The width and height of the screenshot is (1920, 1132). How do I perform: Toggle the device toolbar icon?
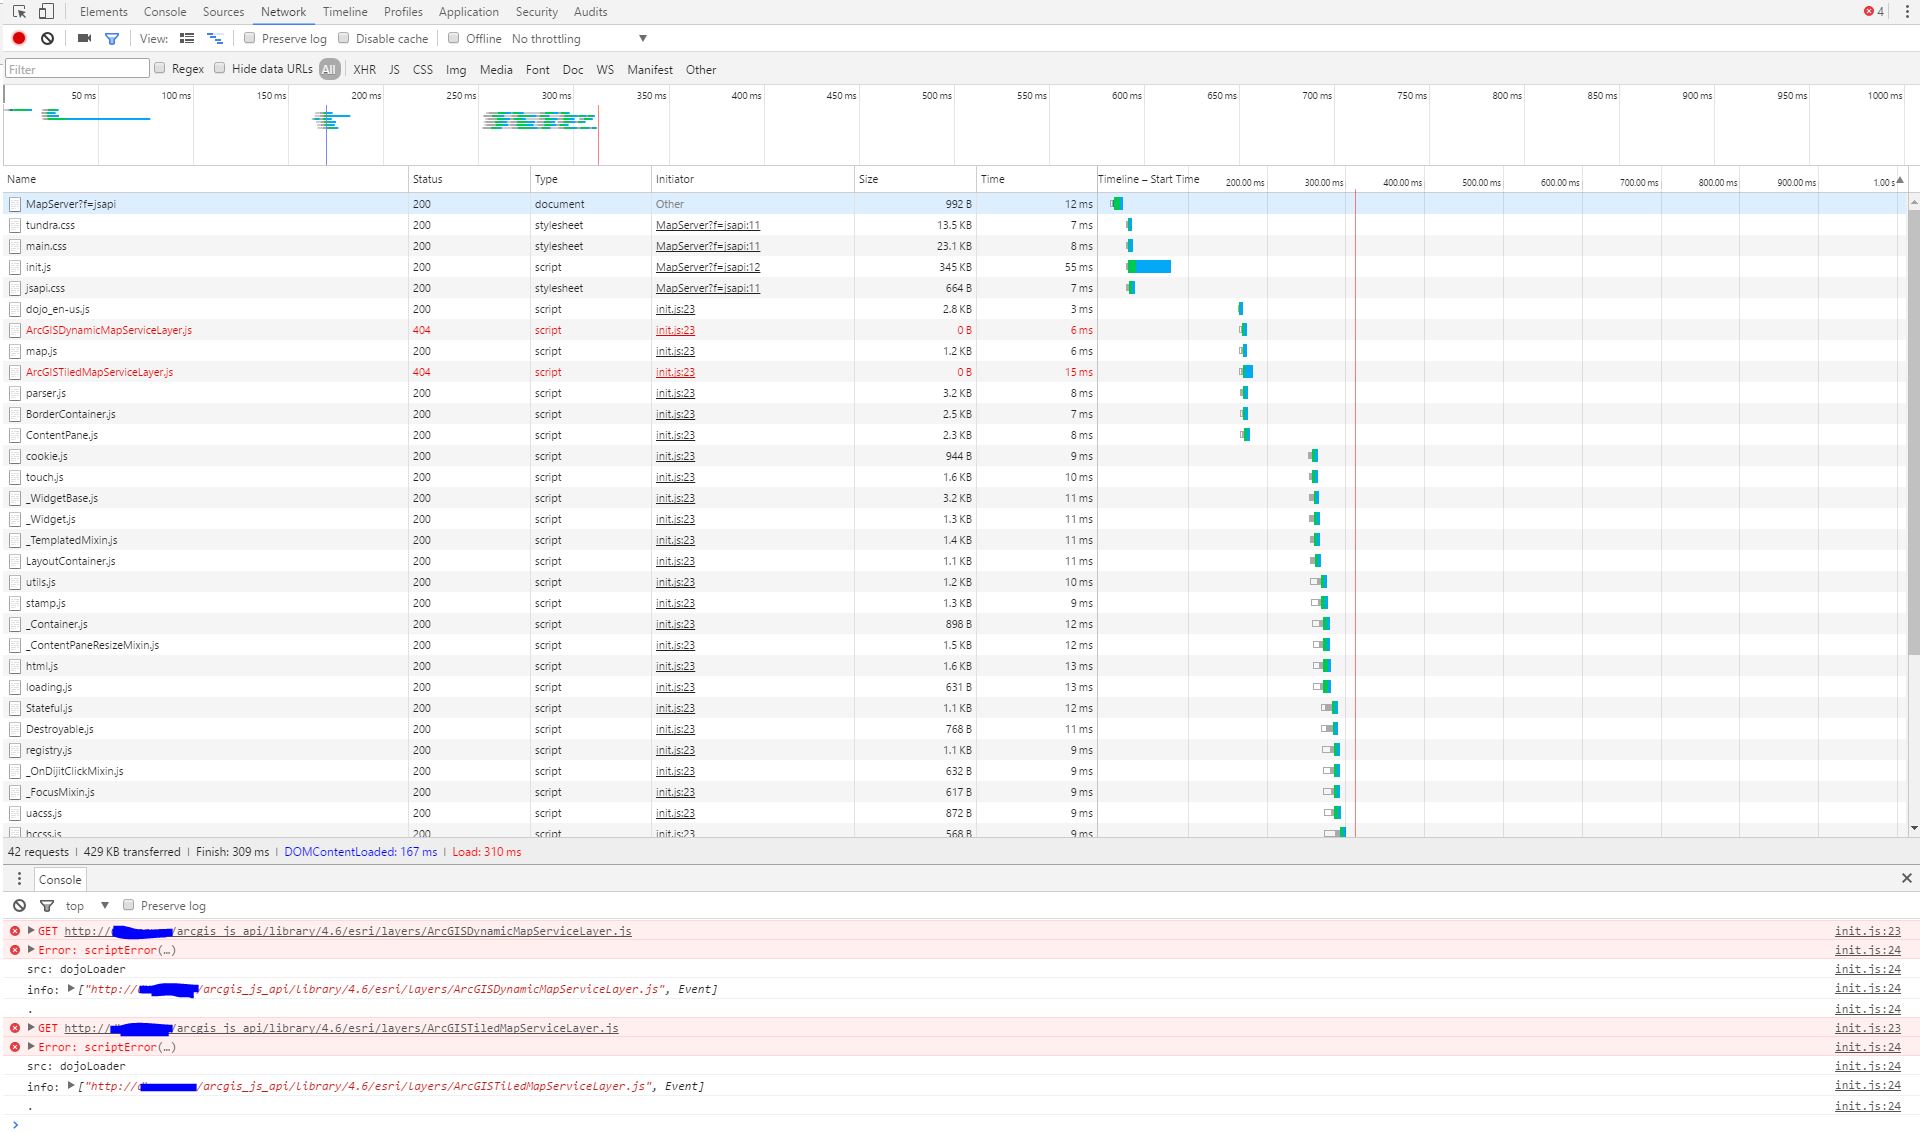click(46, 12)
